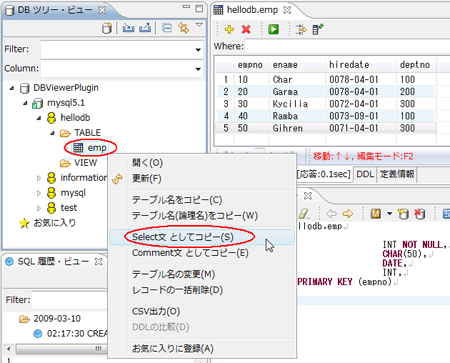Viewport: 450px width, 363px height.
Task: Select the SQL 履歴・ビュー tab
Action: point(53,261)
